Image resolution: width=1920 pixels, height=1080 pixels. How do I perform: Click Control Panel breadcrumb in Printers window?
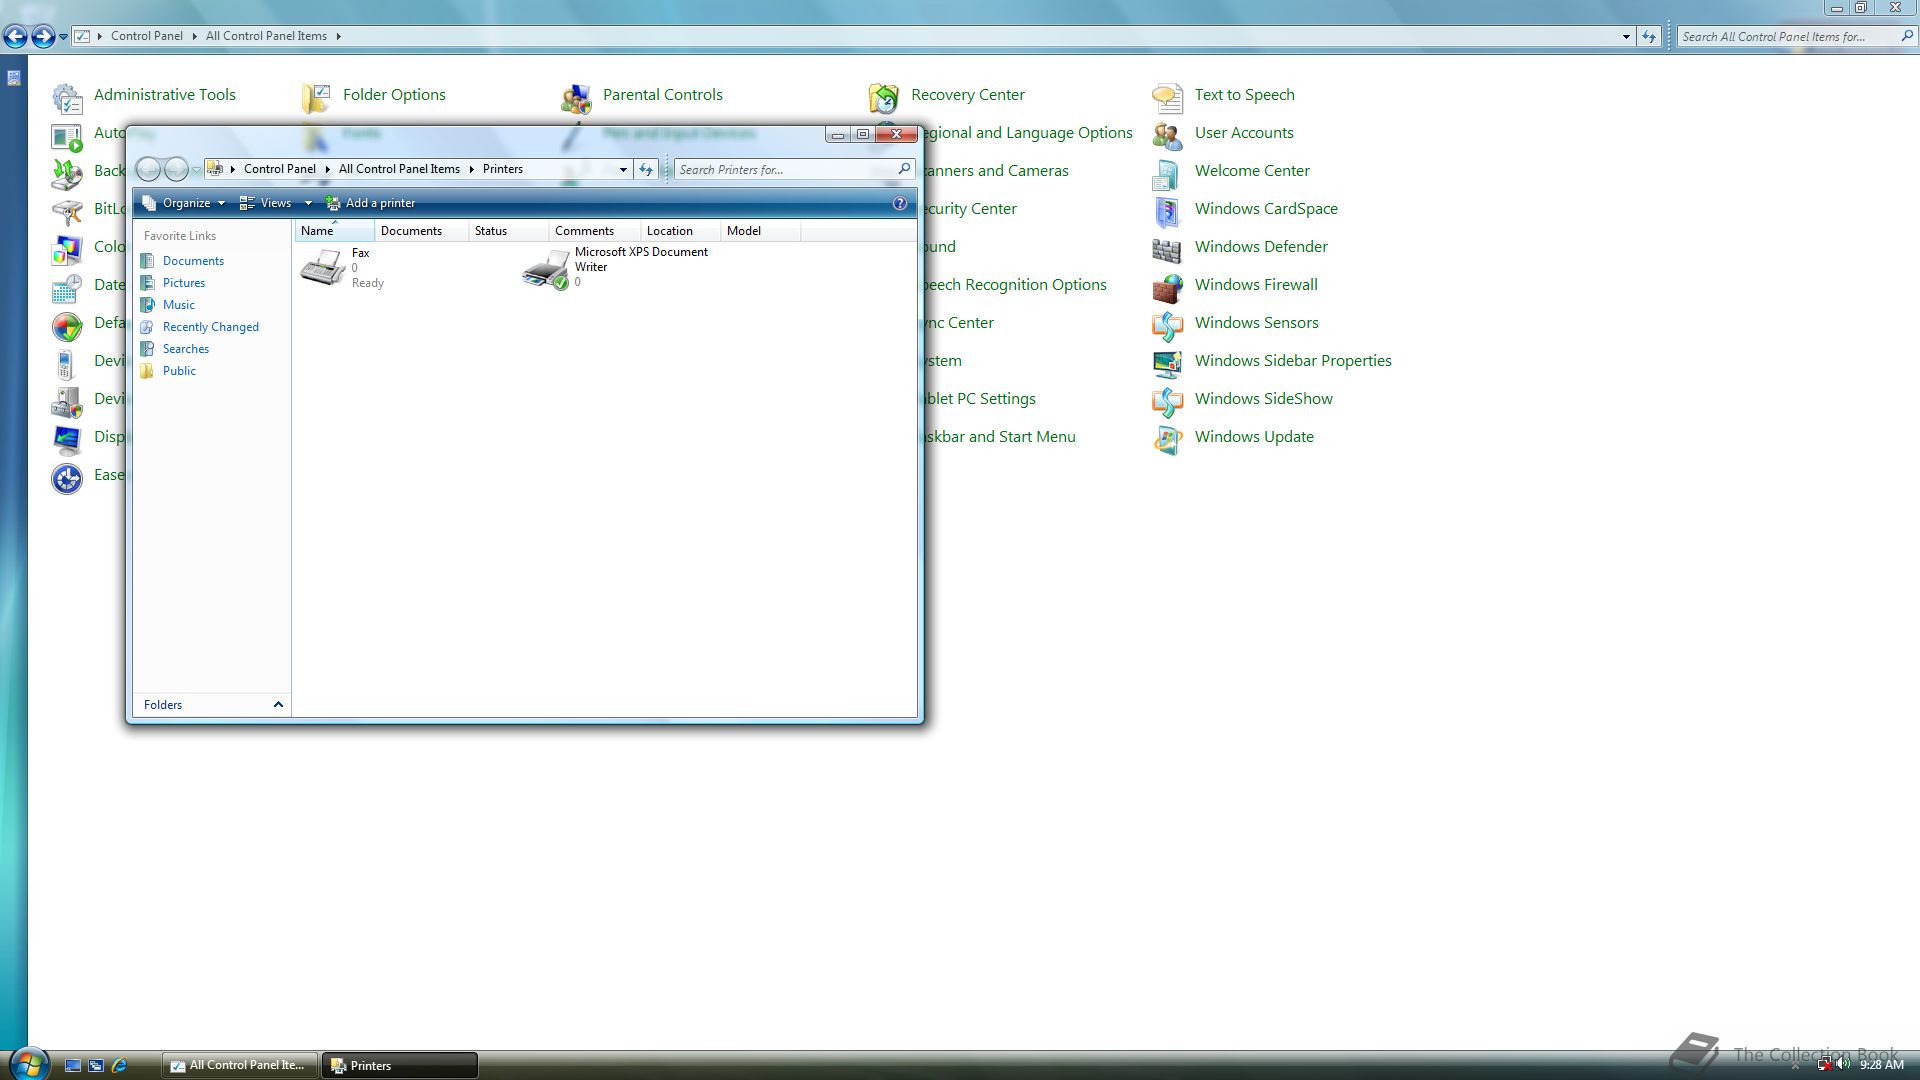(280, 169)
